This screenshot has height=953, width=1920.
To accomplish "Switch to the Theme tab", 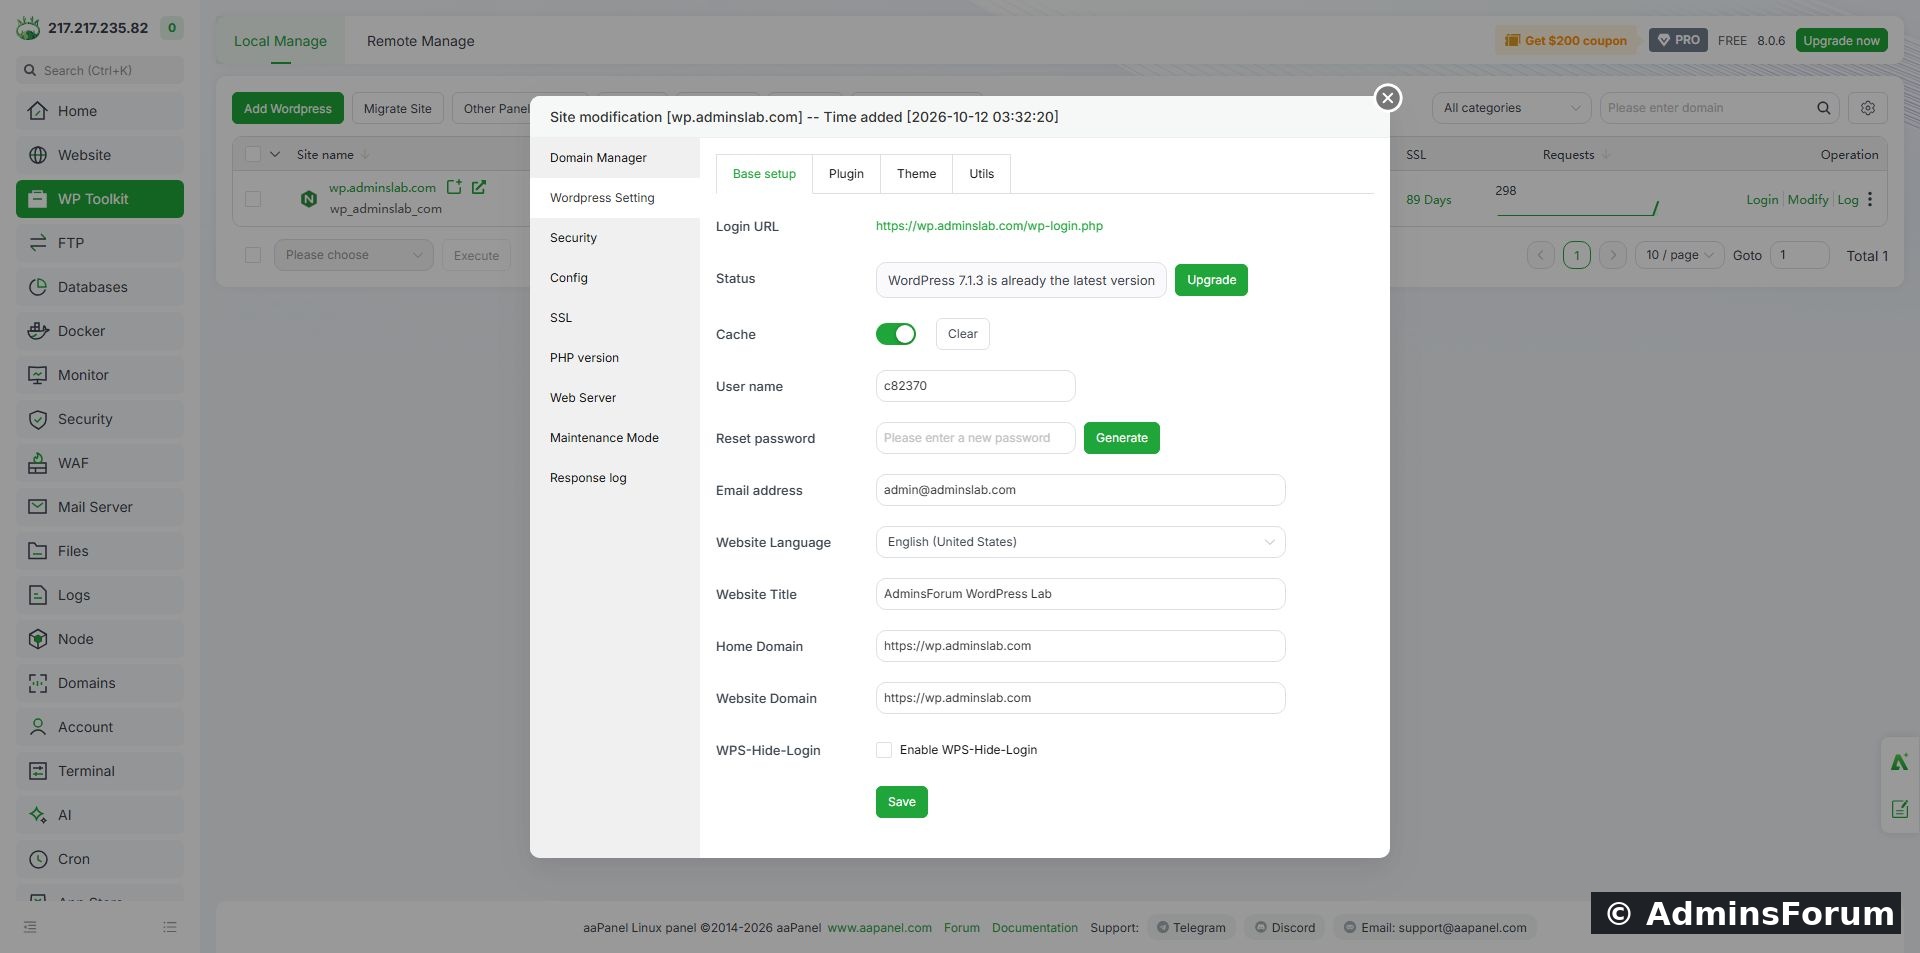I will coord(916,174).
